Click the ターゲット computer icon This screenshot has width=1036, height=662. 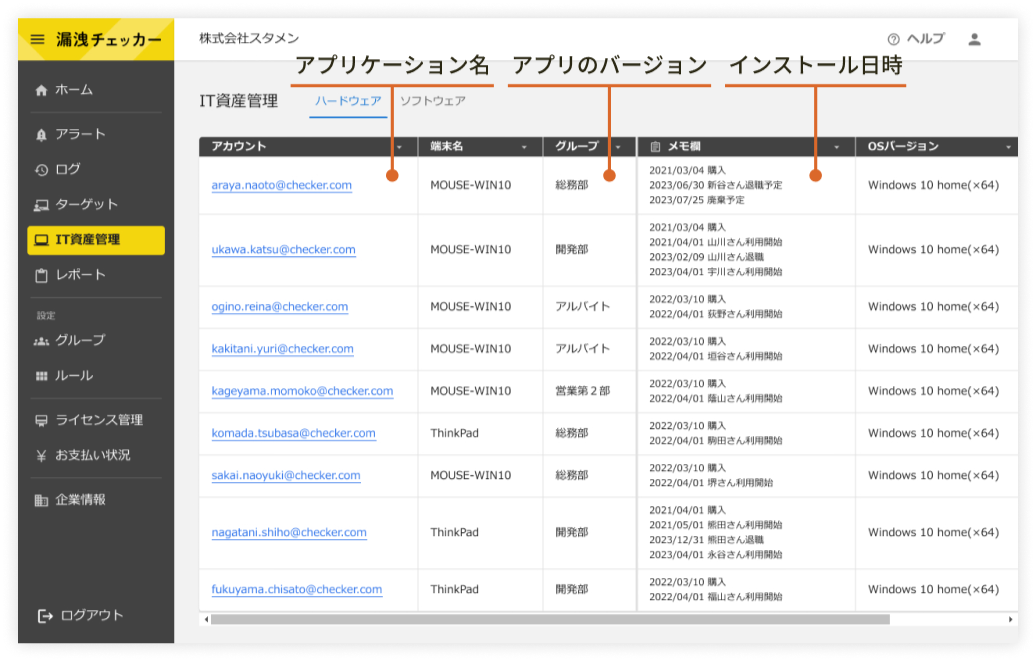pyautogui.click(x=41, y=205)
